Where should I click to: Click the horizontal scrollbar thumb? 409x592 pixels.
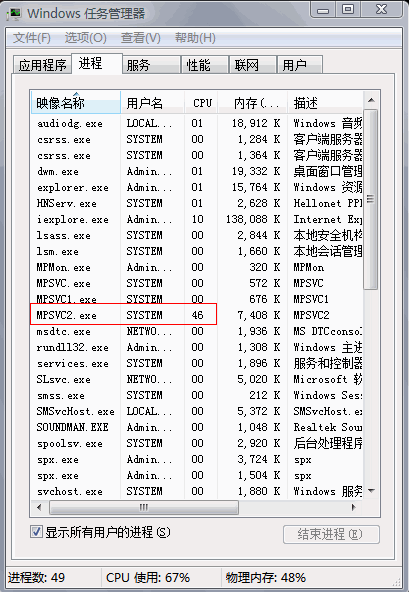(x=144, y=507)
